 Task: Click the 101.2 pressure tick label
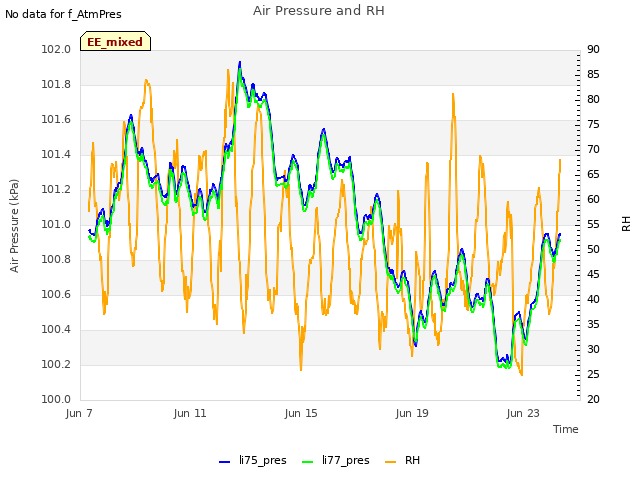(x=56, y=189)
